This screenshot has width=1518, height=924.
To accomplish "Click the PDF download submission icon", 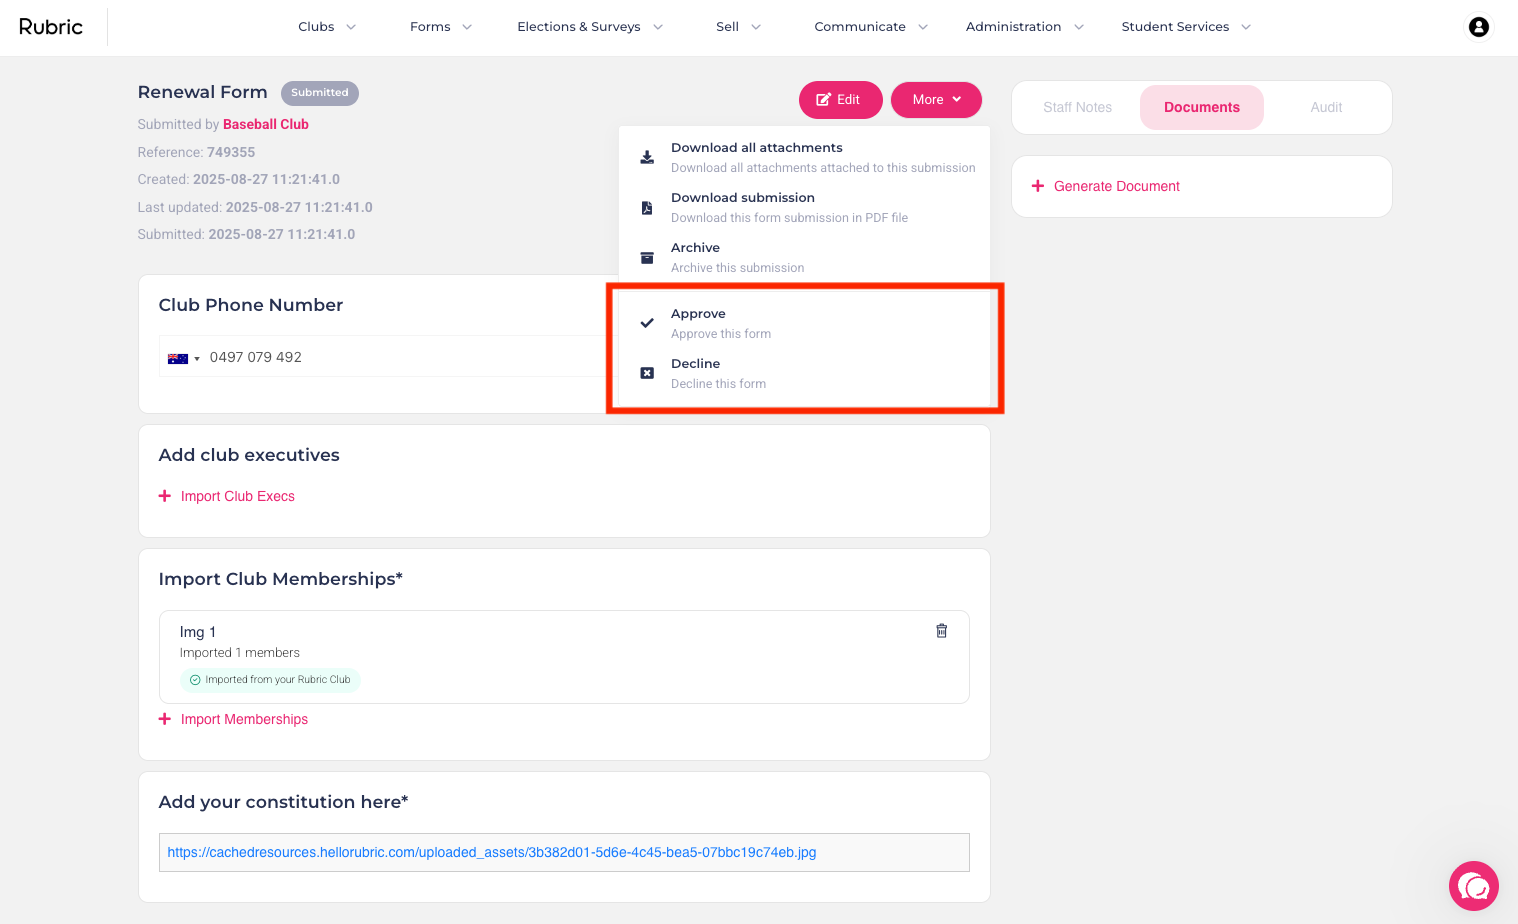I will pyautogui.click(x=647, y=208).
